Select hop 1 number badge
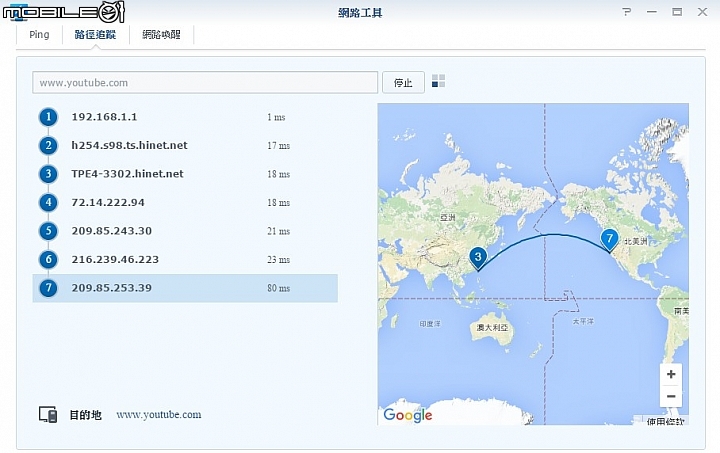Viewport: 720px width, 453px height. click(48, 117)
